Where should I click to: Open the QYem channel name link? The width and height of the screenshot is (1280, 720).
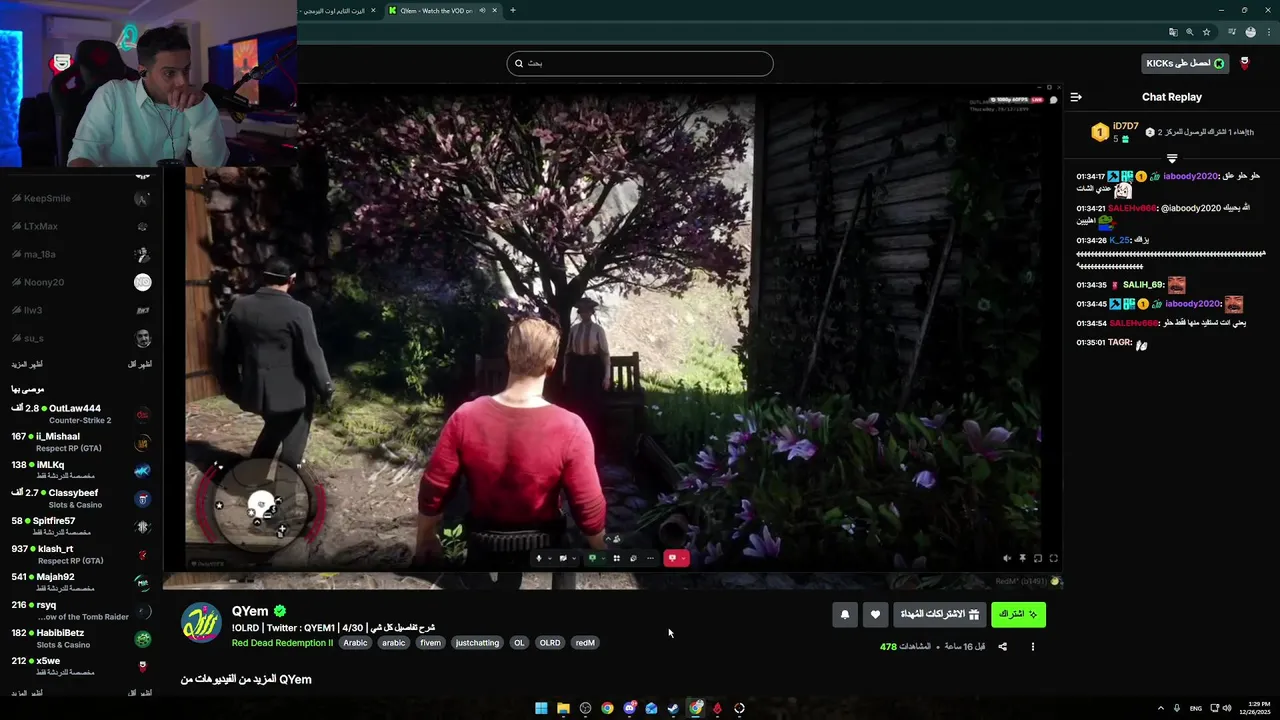point(250,611)
